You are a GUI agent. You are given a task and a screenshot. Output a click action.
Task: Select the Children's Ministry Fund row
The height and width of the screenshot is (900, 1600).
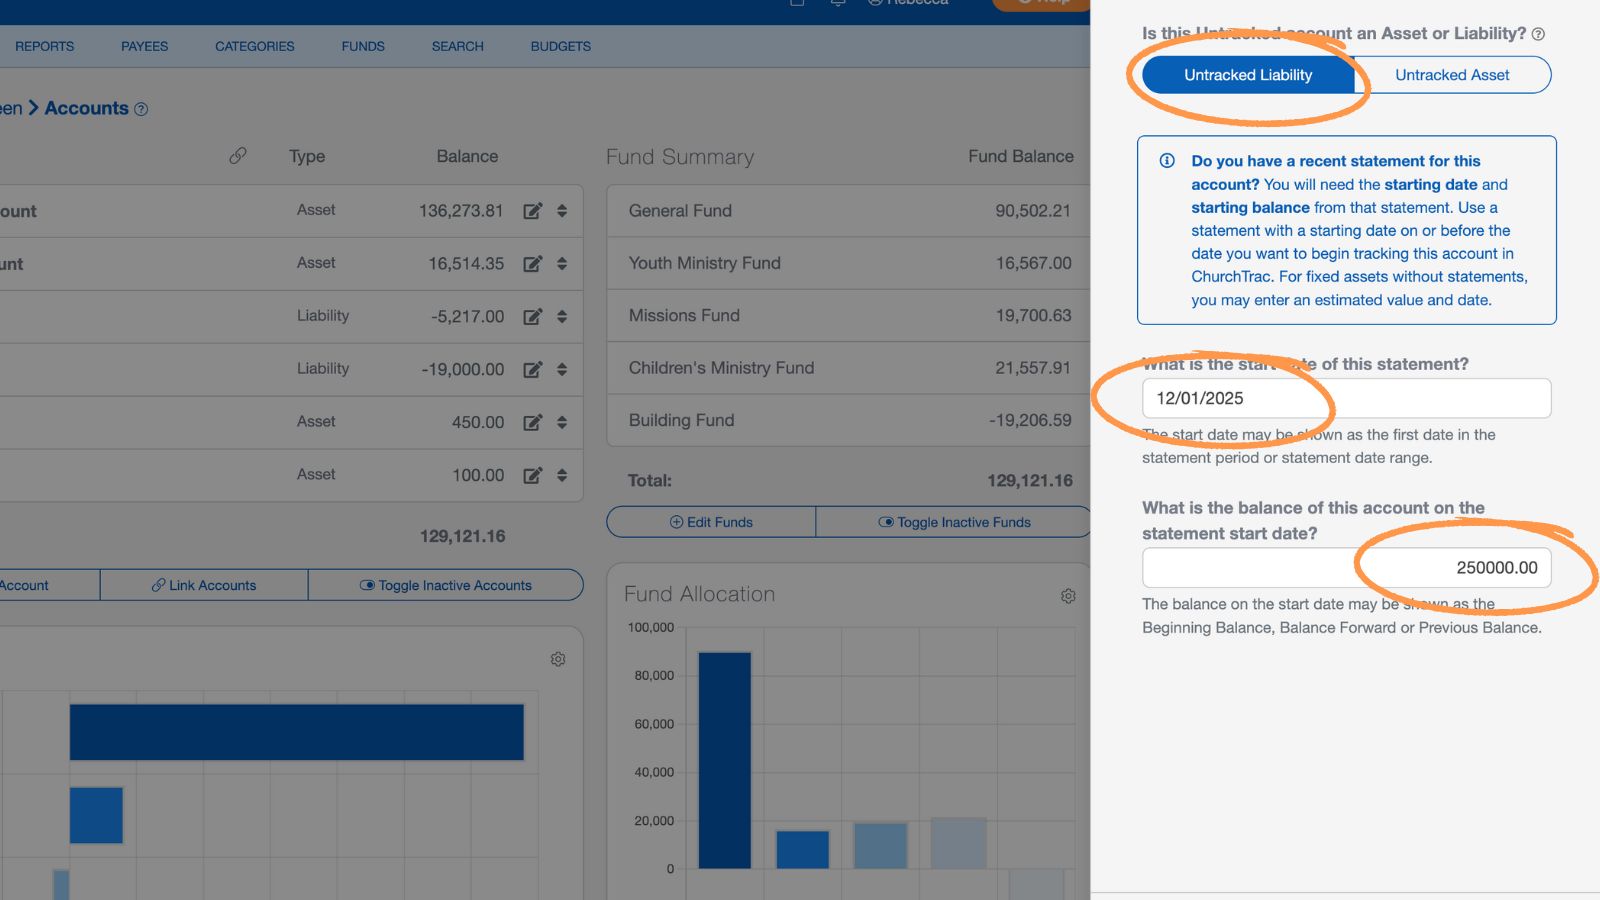pyautogui.click(x=849, y=368)
